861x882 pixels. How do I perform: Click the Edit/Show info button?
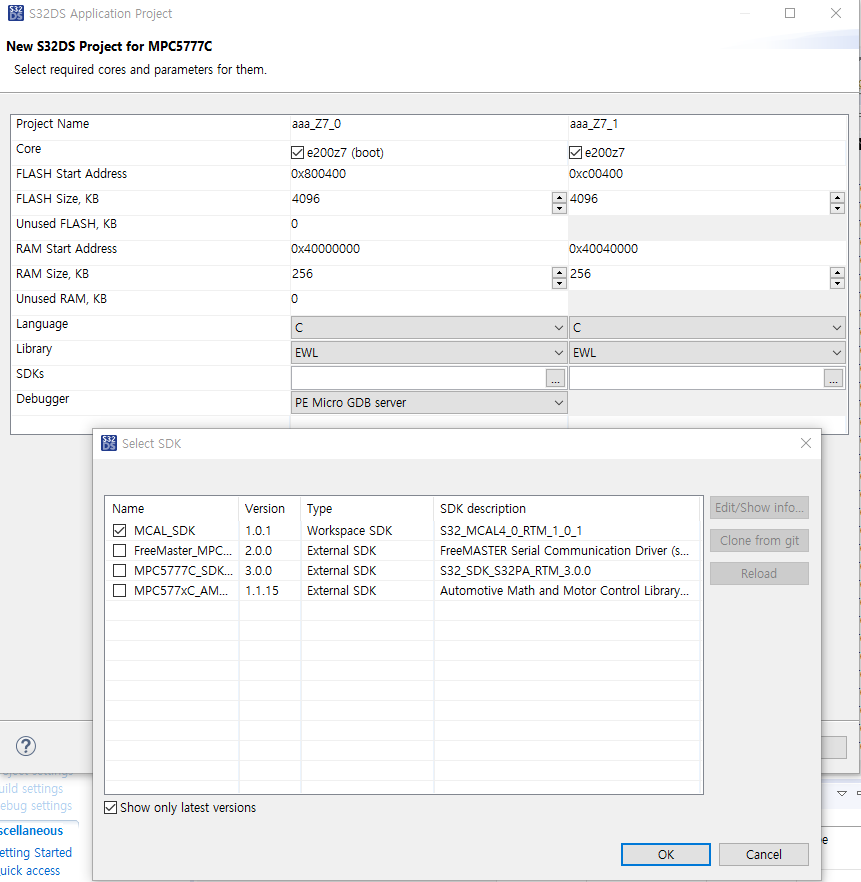click(x=759, y=507)
